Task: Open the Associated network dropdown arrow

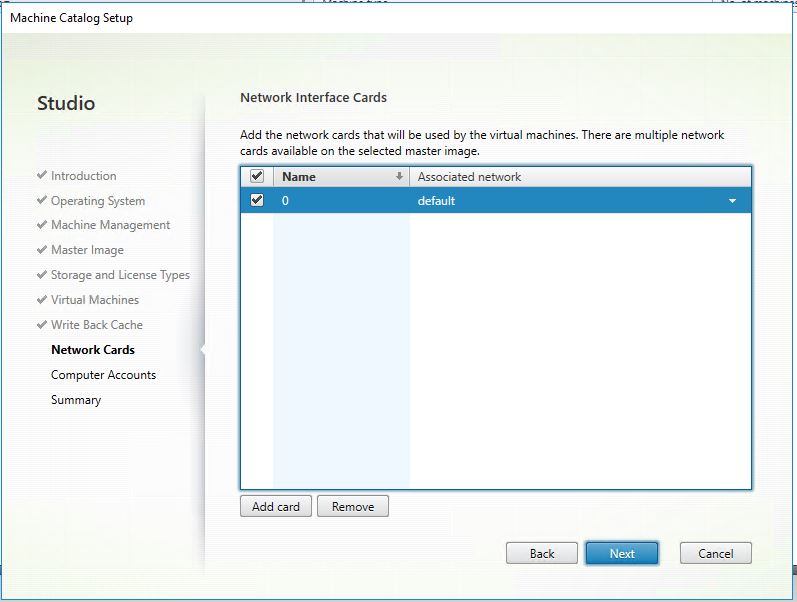Action: coord(733,201)
